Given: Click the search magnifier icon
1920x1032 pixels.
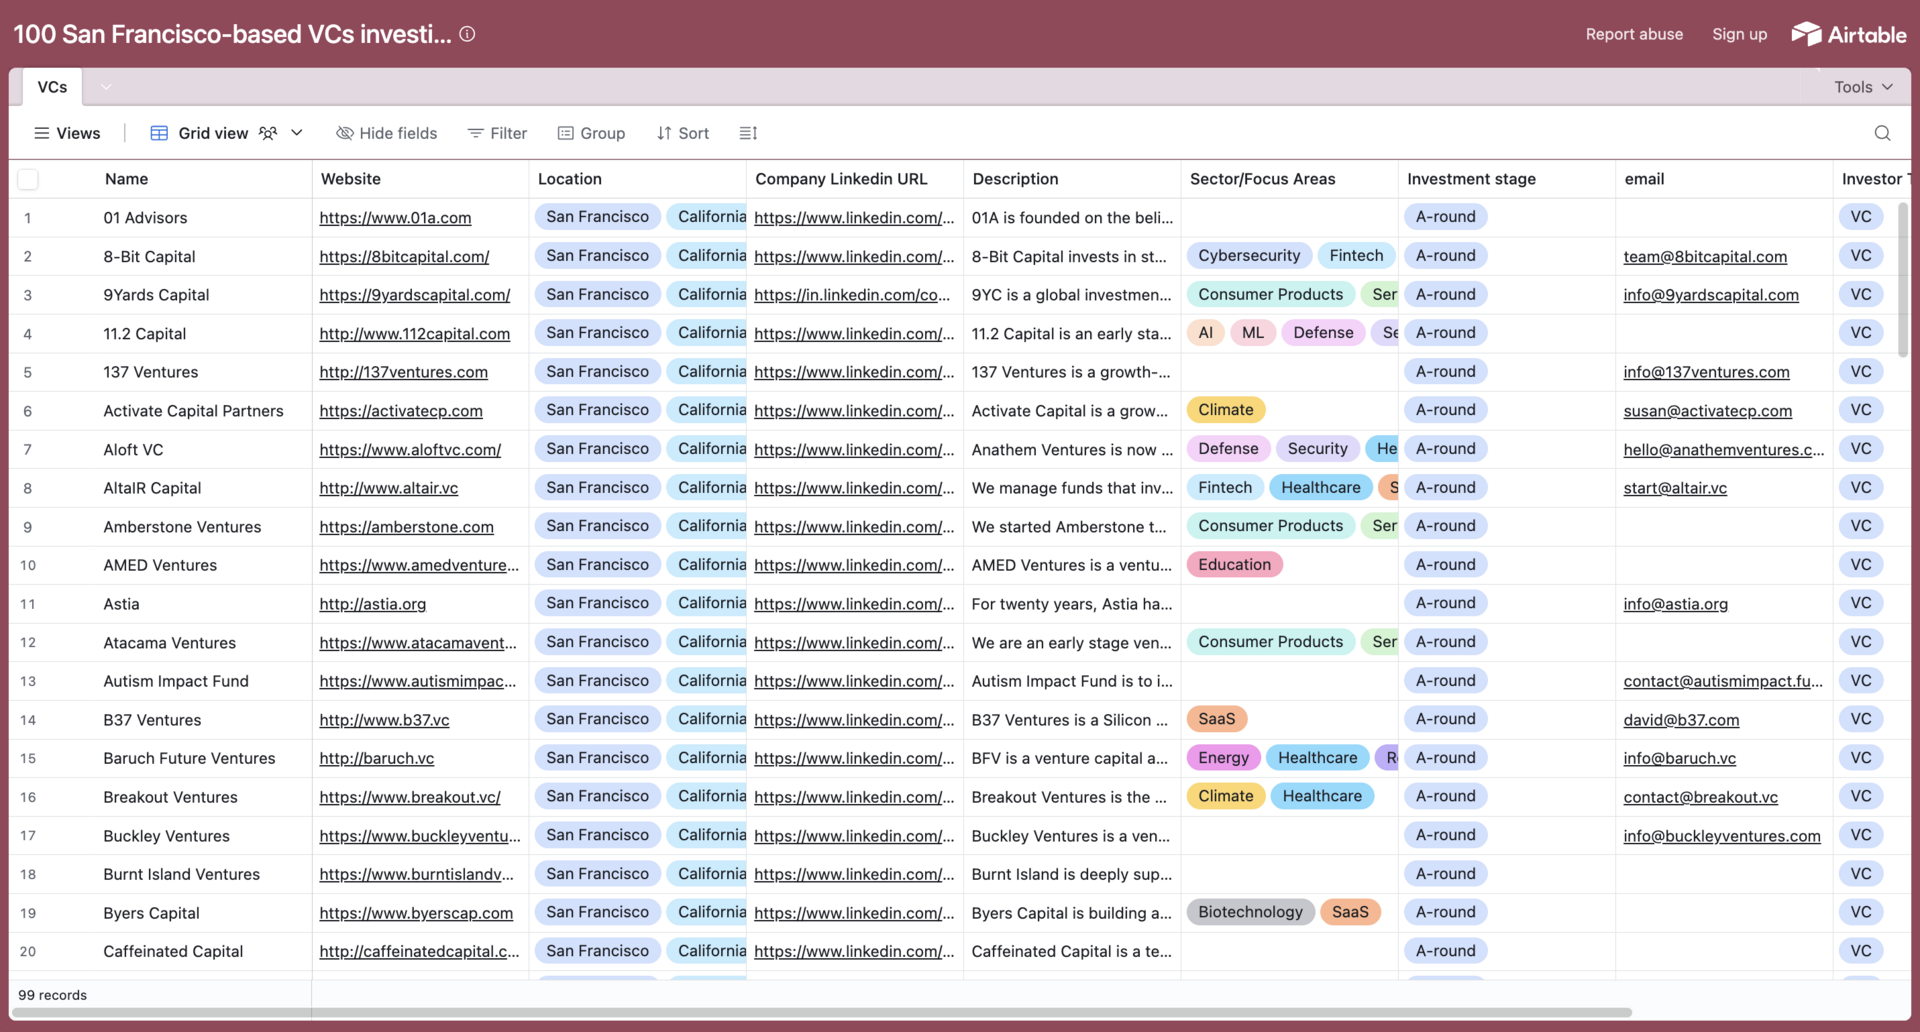Looking at the screenshot, I should tap(1882, 133).
